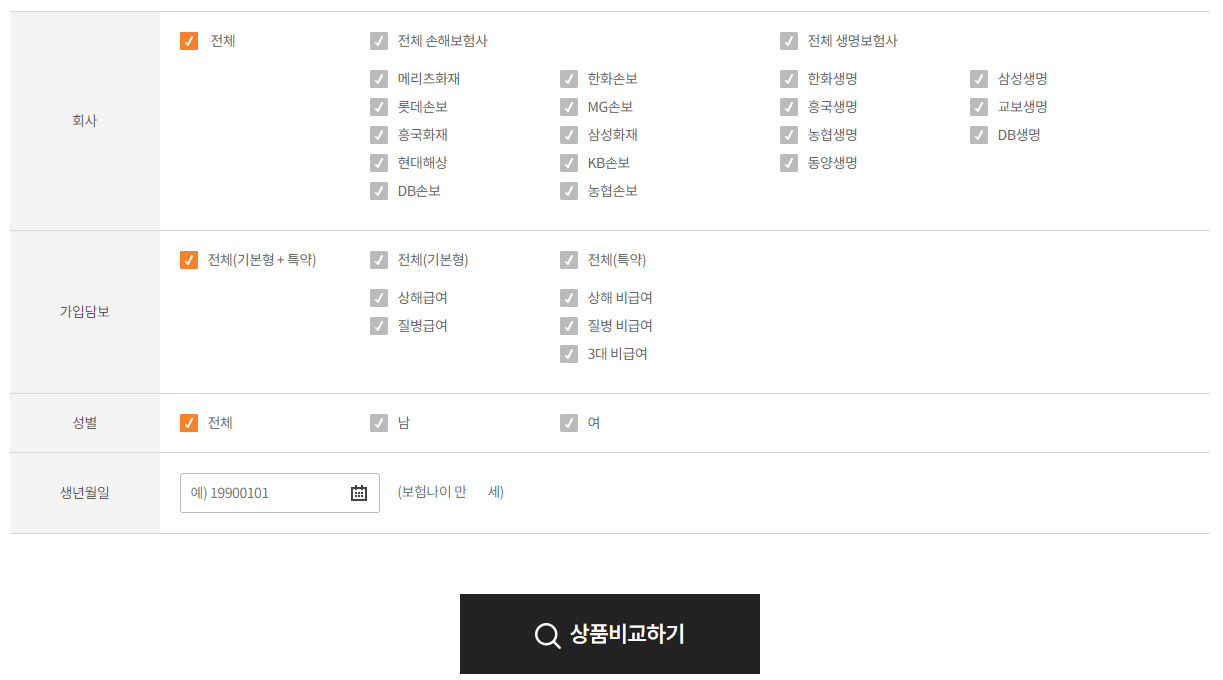Select the 한화손보 checkbox
The width and height of the screenshot is (1223, 680).
[x=569, y=78]
